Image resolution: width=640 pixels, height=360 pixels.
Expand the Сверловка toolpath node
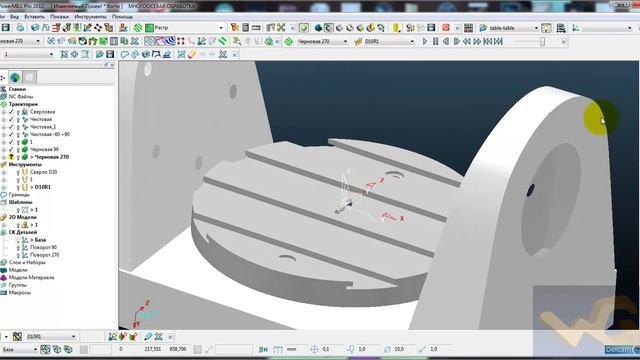[4, 112]
